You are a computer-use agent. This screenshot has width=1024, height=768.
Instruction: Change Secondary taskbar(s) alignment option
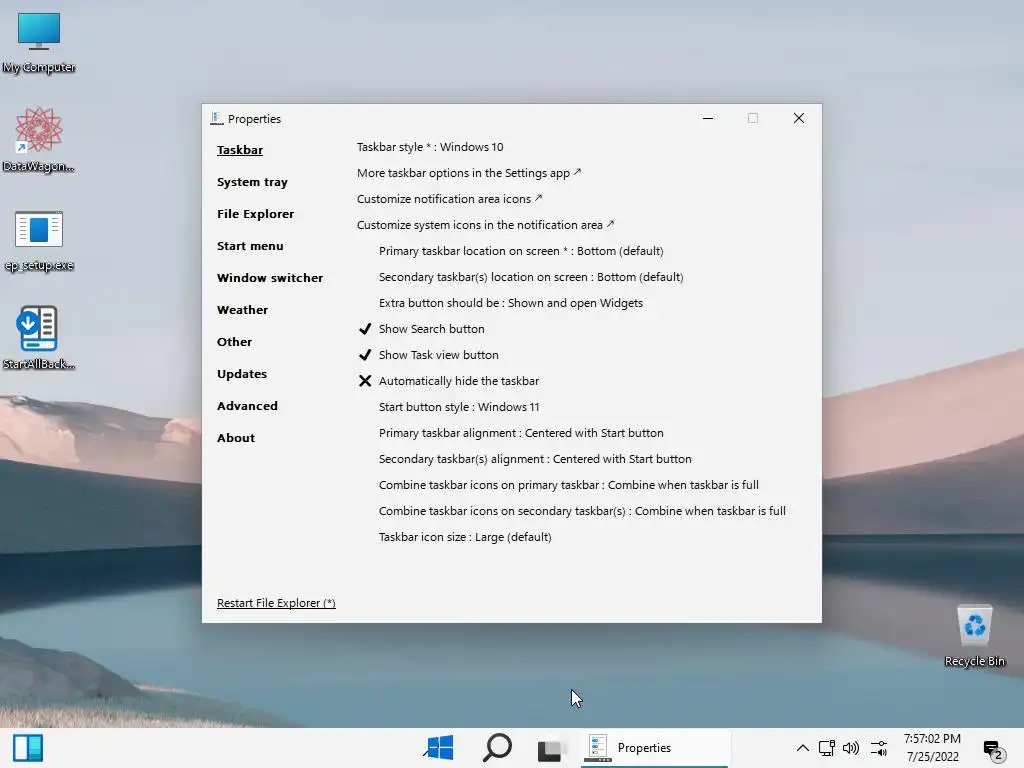535,459
